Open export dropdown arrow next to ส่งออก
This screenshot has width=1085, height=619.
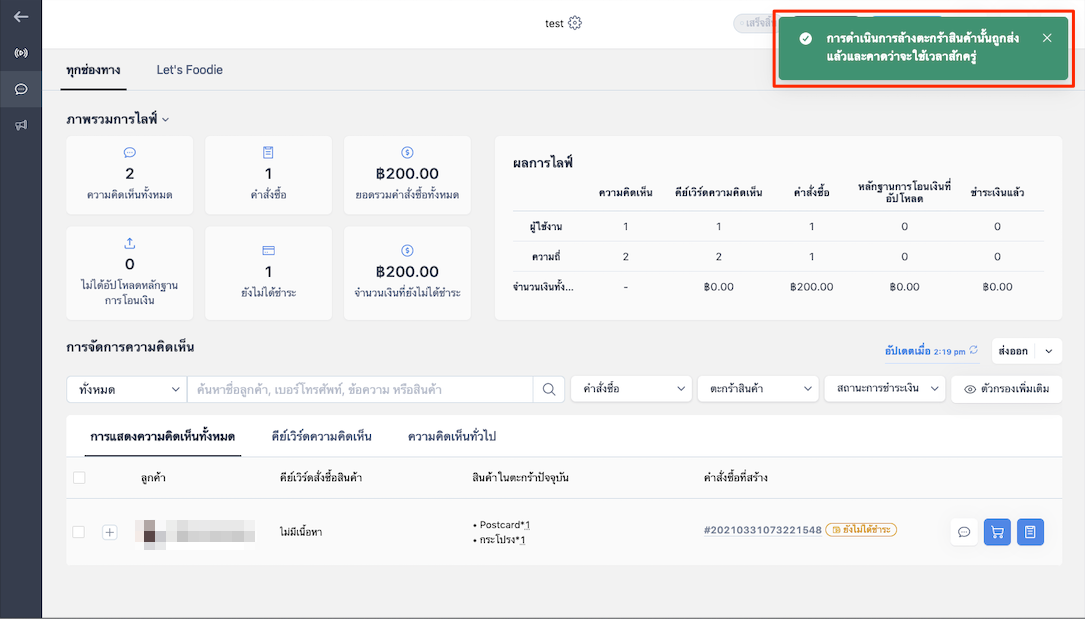point(1049,351)
